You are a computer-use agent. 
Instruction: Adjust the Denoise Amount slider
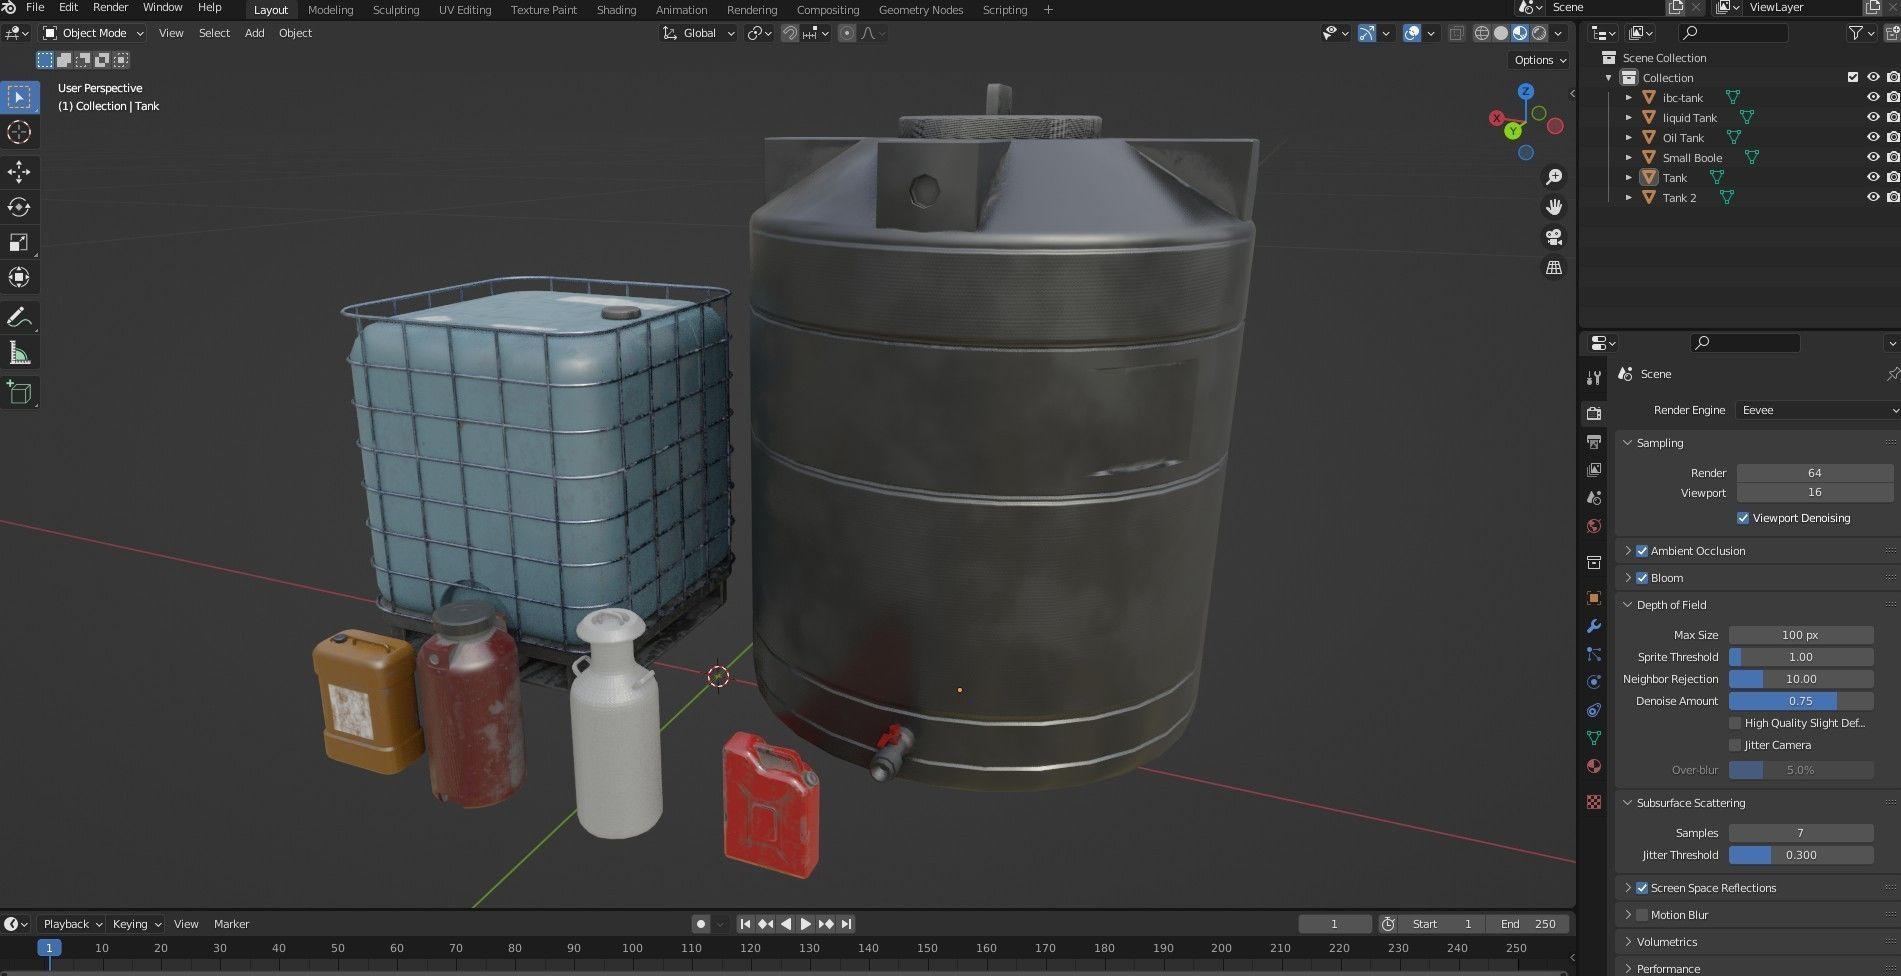point(1800,700)
